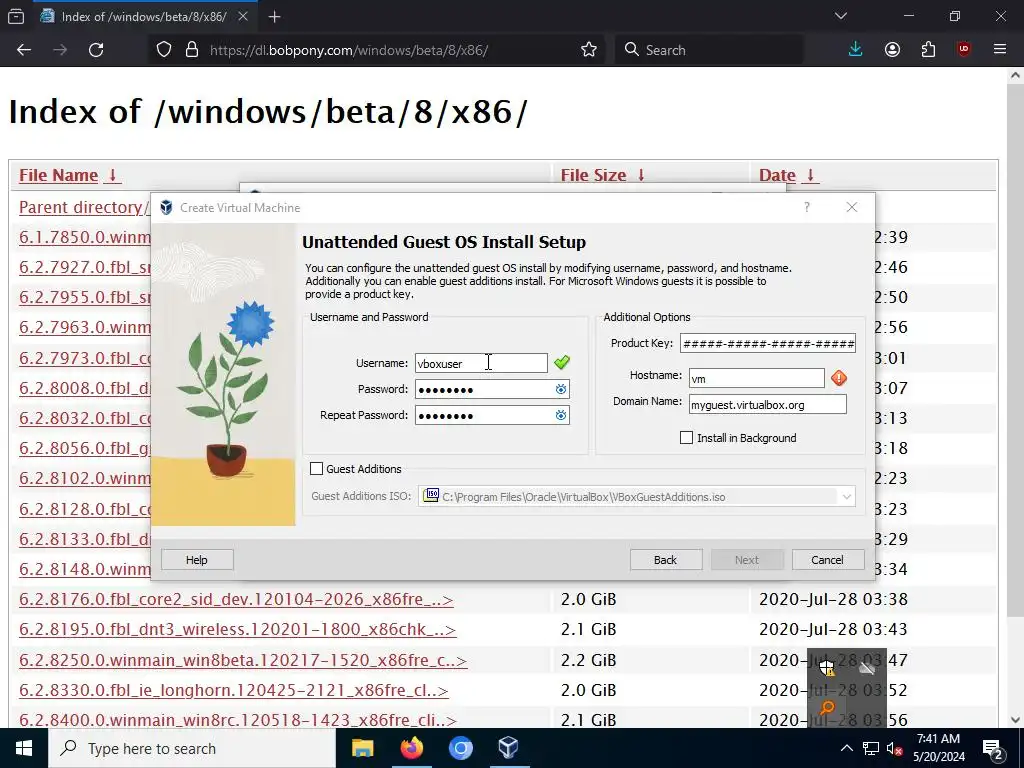Open File Explorer from the taskbar
This screenshot has height=768, width=1024.
pos(362,748)
